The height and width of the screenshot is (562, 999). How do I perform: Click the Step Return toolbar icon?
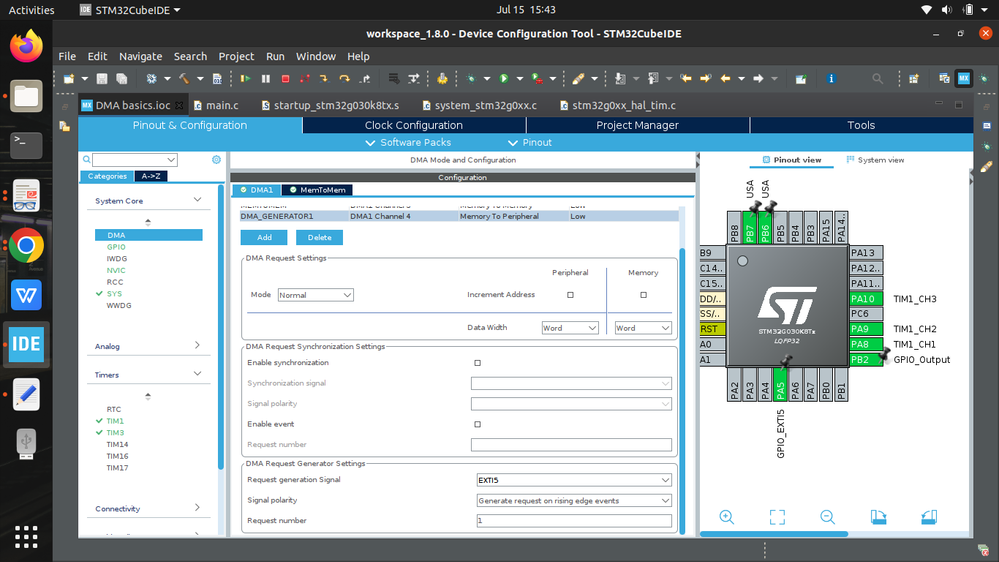click(365, 78)
